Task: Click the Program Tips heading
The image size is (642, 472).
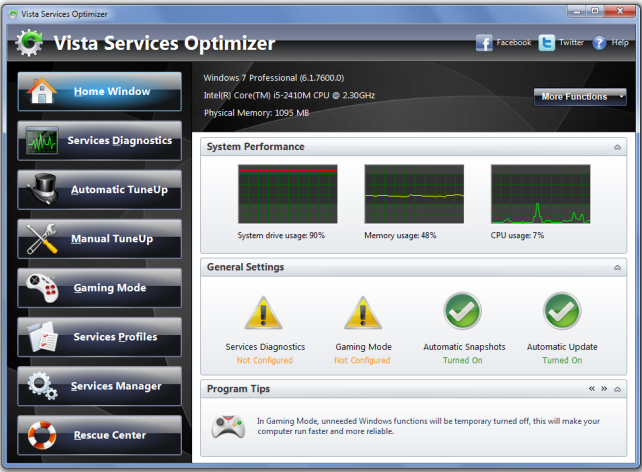Action: click(238, 388)
